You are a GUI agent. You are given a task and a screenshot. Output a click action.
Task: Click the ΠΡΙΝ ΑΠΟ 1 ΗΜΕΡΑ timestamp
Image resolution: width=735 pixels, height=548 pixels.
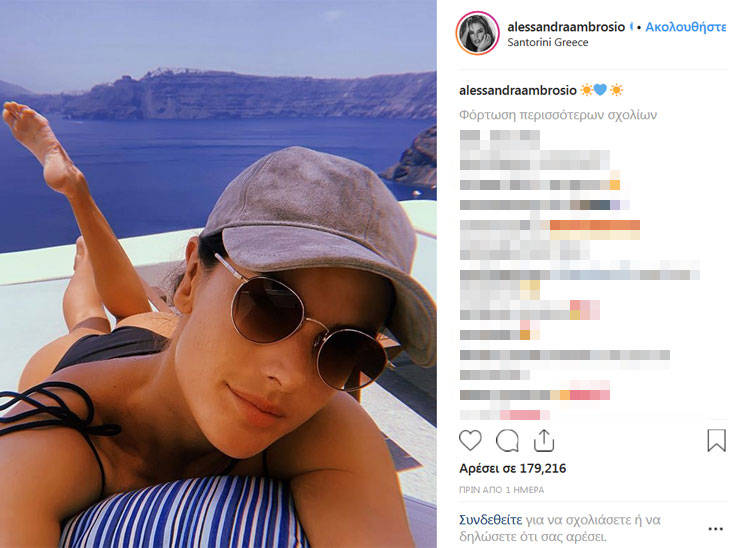click(502, 490)
